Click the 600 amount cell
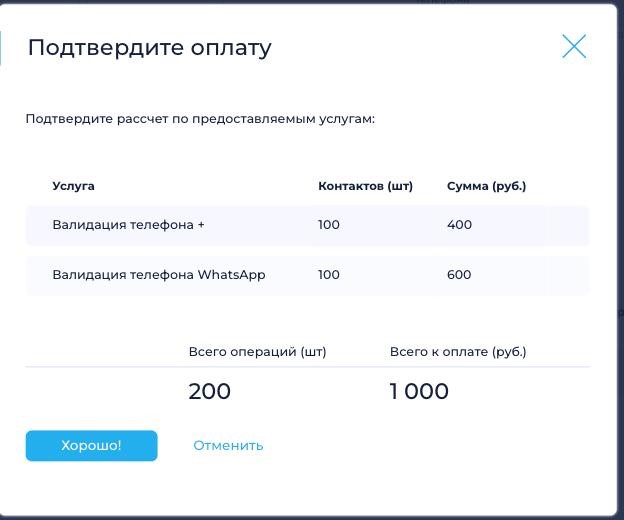 tap(459, 275)
